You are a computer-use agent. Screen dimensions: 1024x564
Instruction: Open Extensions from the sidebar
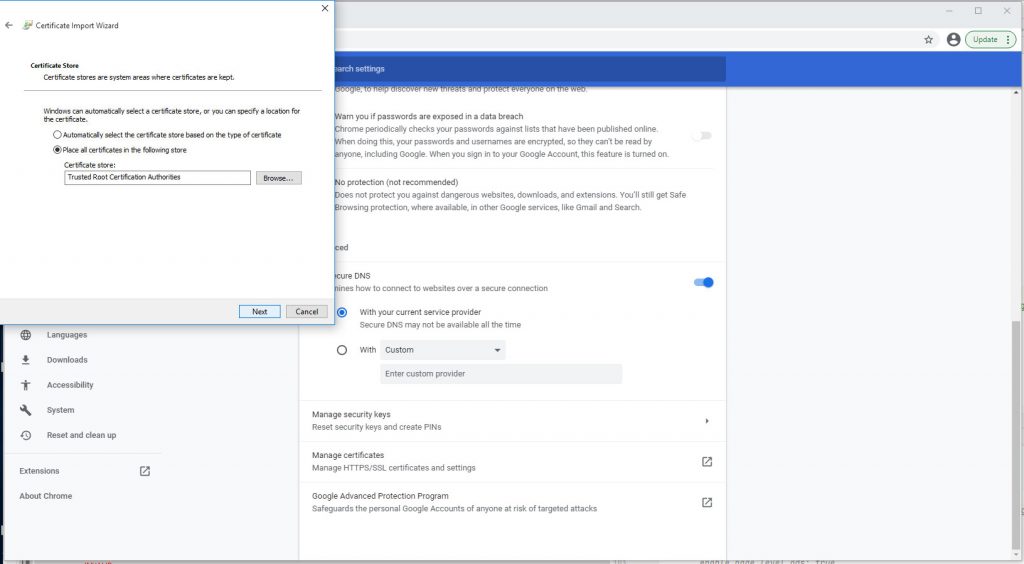(39, 471)
